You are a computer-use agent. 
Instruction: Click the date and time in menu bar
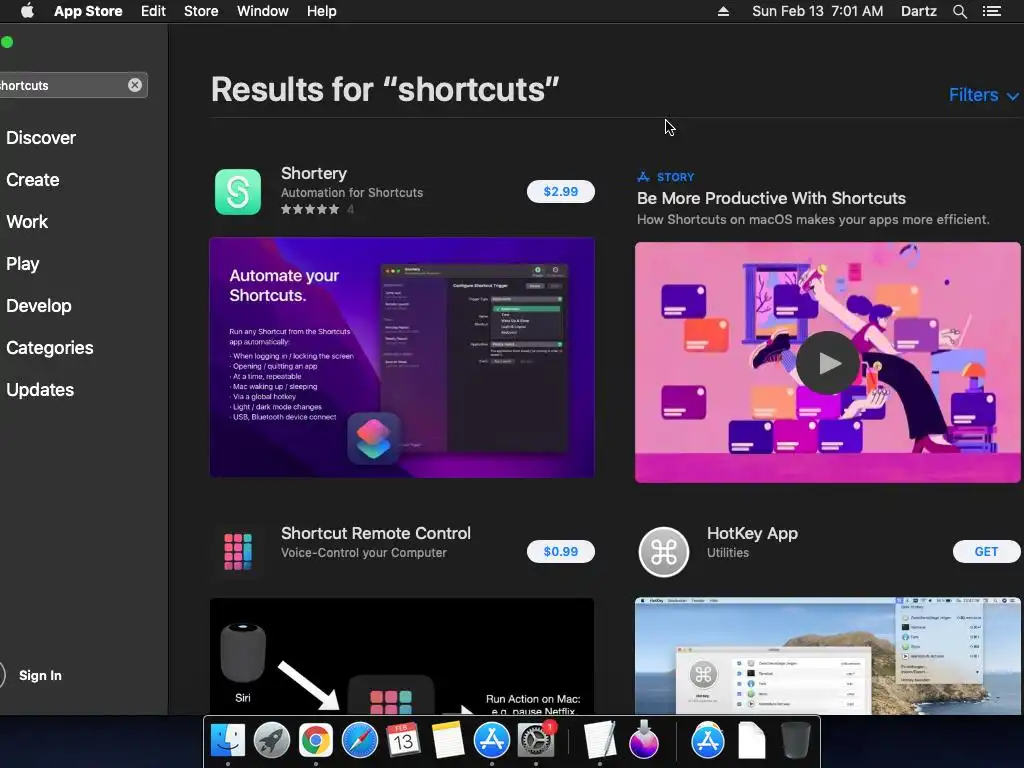(x=818, y=11)
